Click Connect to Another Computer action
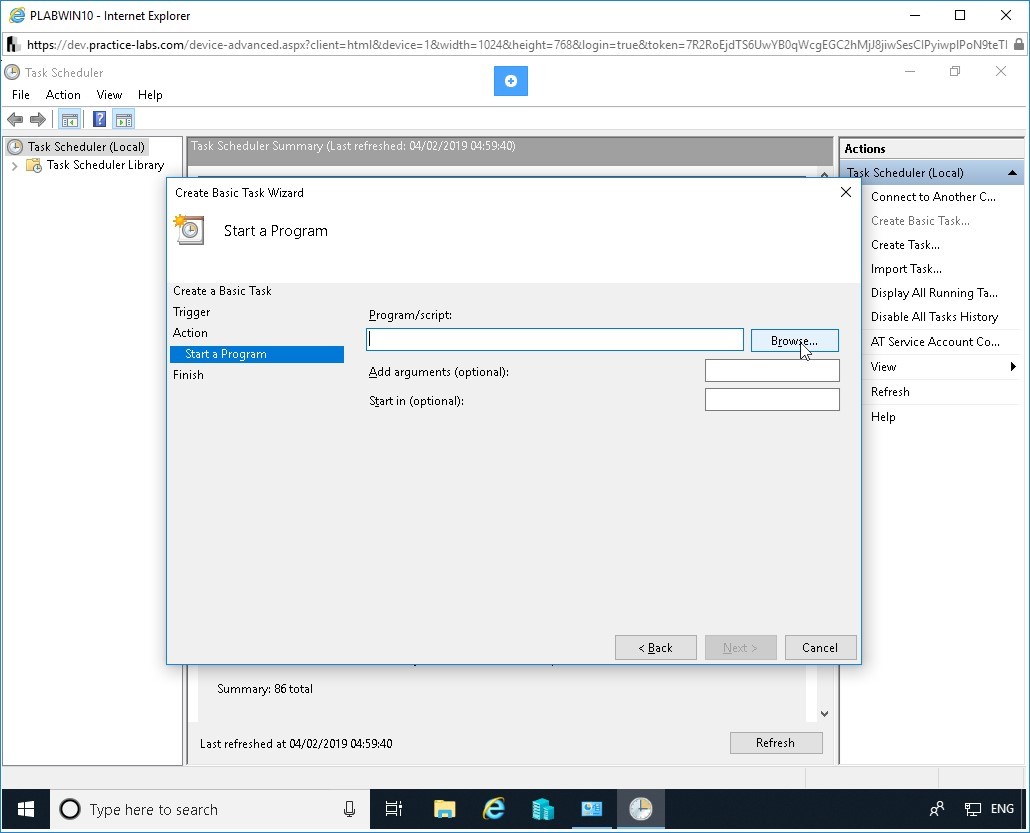Screen dimensions: 1030x833 pyautogui.click(x=933, y=196)
